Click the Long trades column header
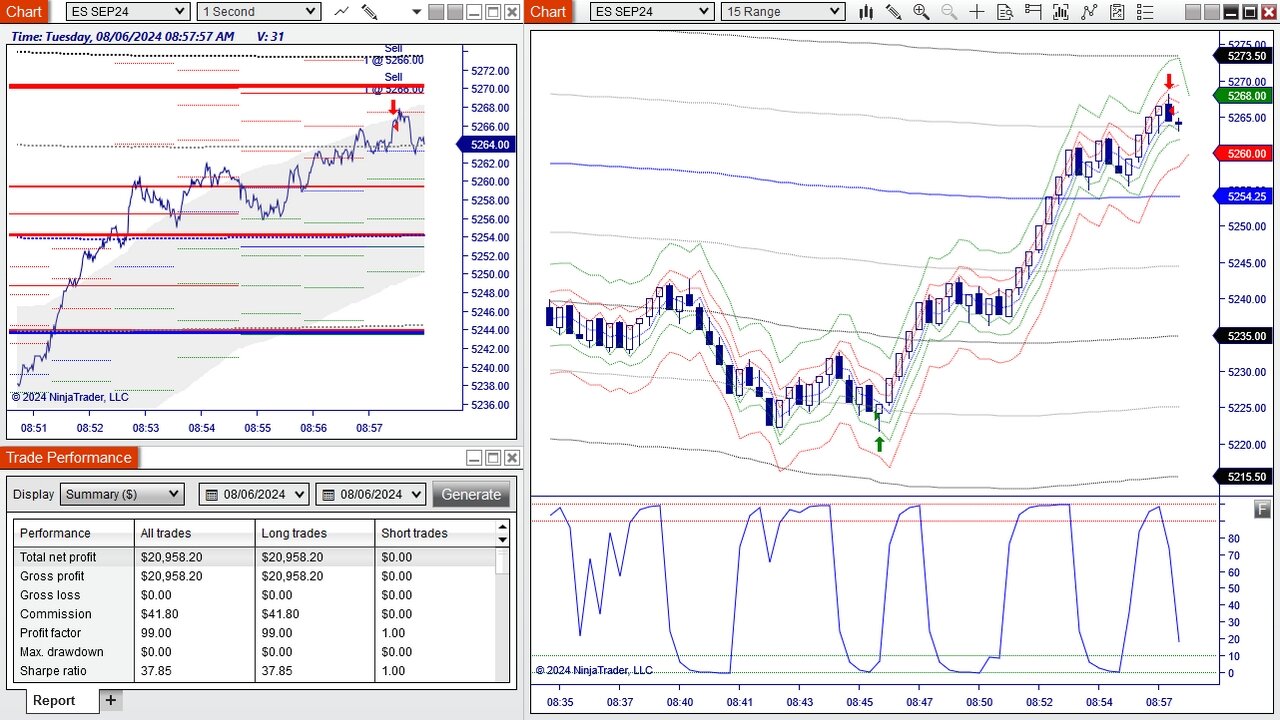 tap(315, 533)
